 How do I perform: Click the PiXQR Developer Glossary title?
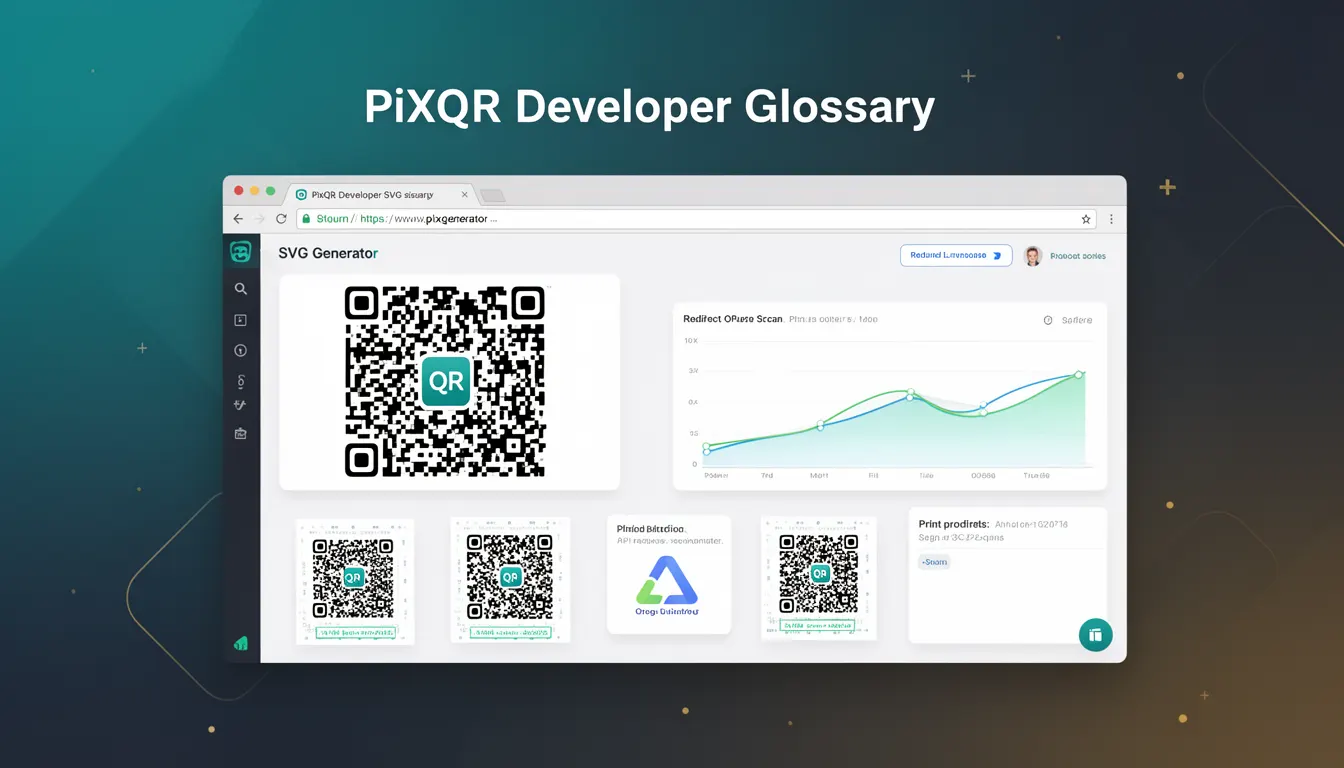click(x=649, y=107)
